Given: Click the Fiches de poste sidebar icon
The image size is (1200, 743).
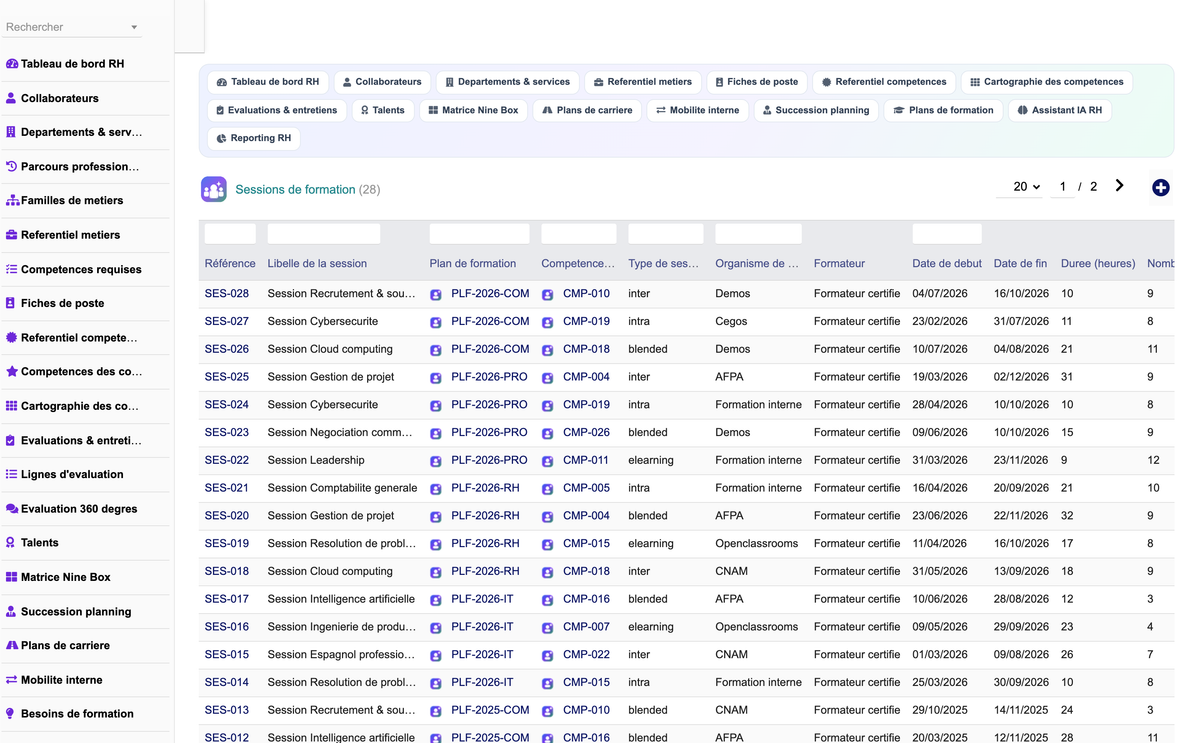Looking at the screenshot, I should 12,303.
